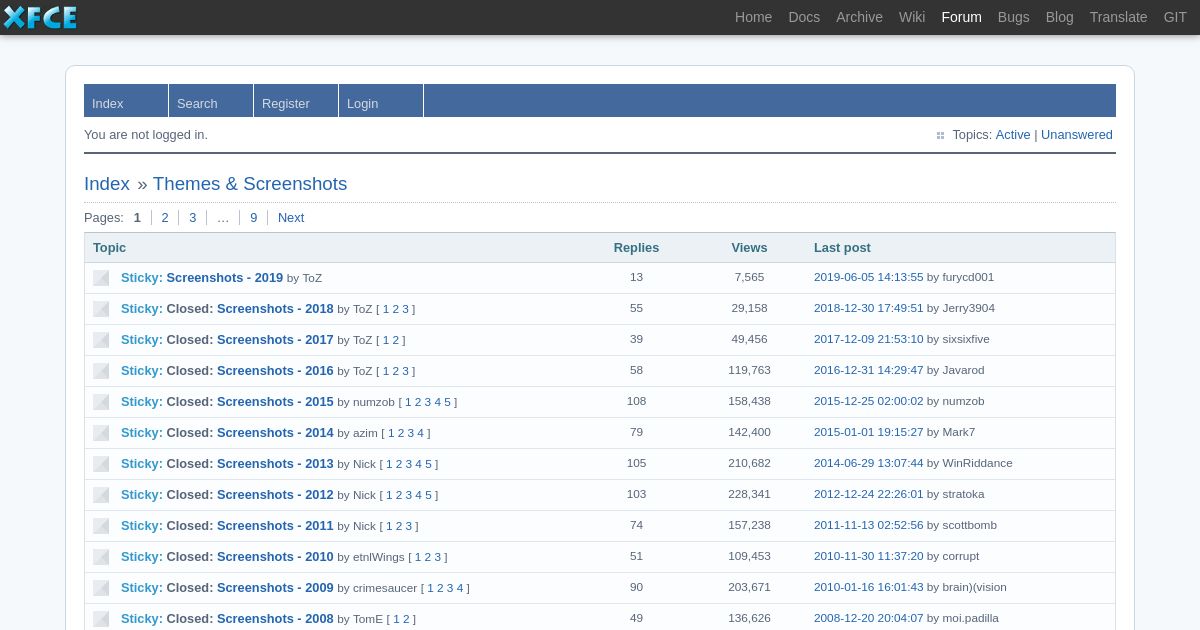The image size is (1200, 630).
Task: Click the topic icon beside Screenshots - 2011
Action: (x=101, y=526)
